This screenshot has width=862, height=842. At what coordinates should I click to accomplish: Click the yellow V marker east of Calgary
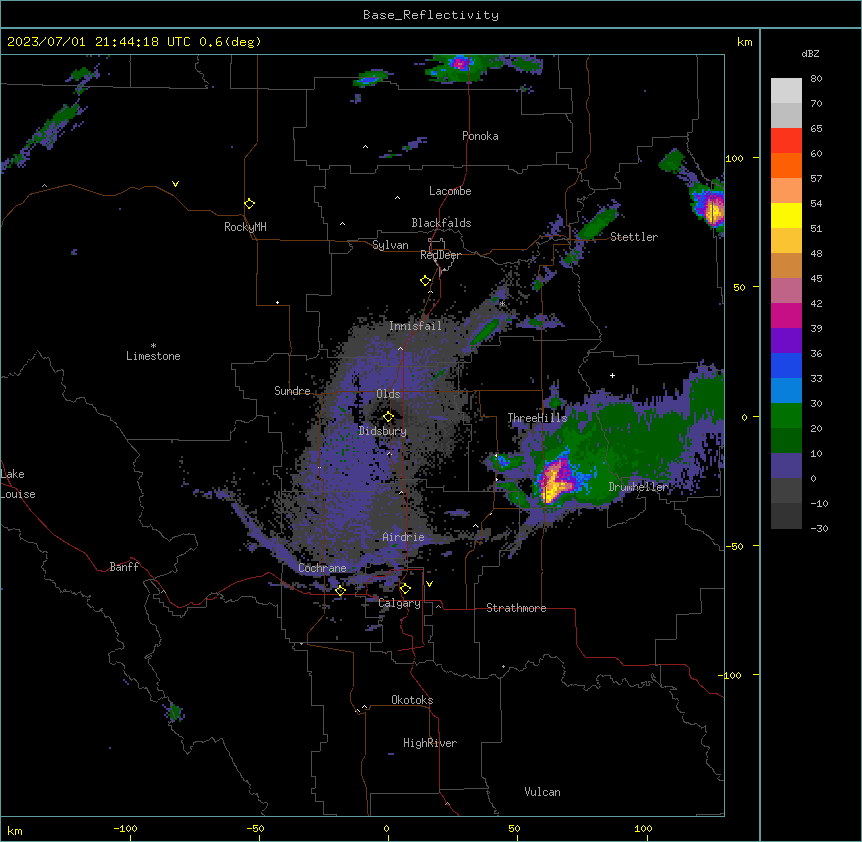tap(429, 584)
